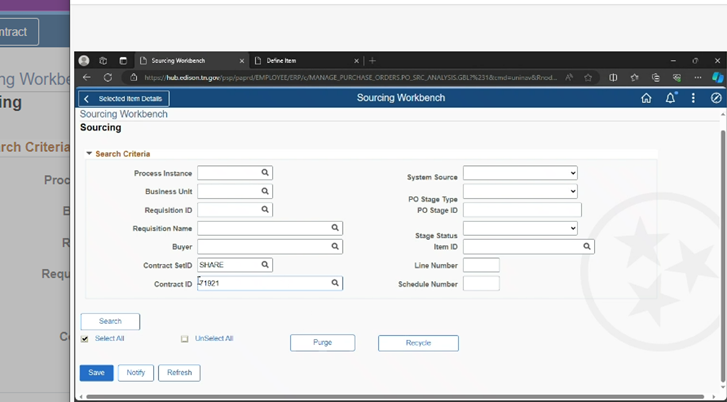The height and width of the screenshot is (402, 727).
Task: Switch to the Define Item browser tab
Action: coord(307,61)
